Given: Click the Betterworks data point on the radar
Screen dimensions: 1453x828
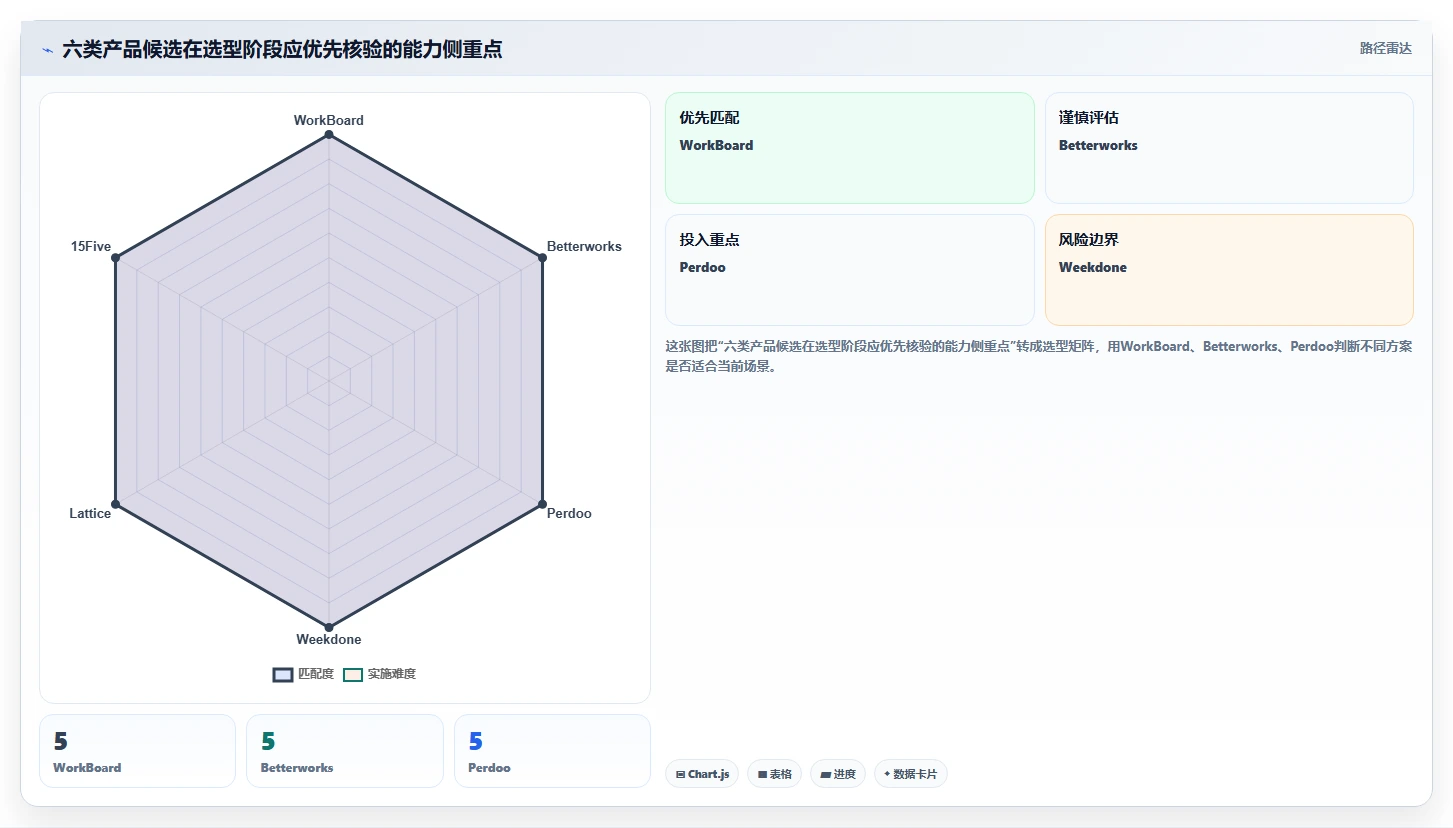Looking at the screenshot, I should pyautogui.click(x=542, y=258).
